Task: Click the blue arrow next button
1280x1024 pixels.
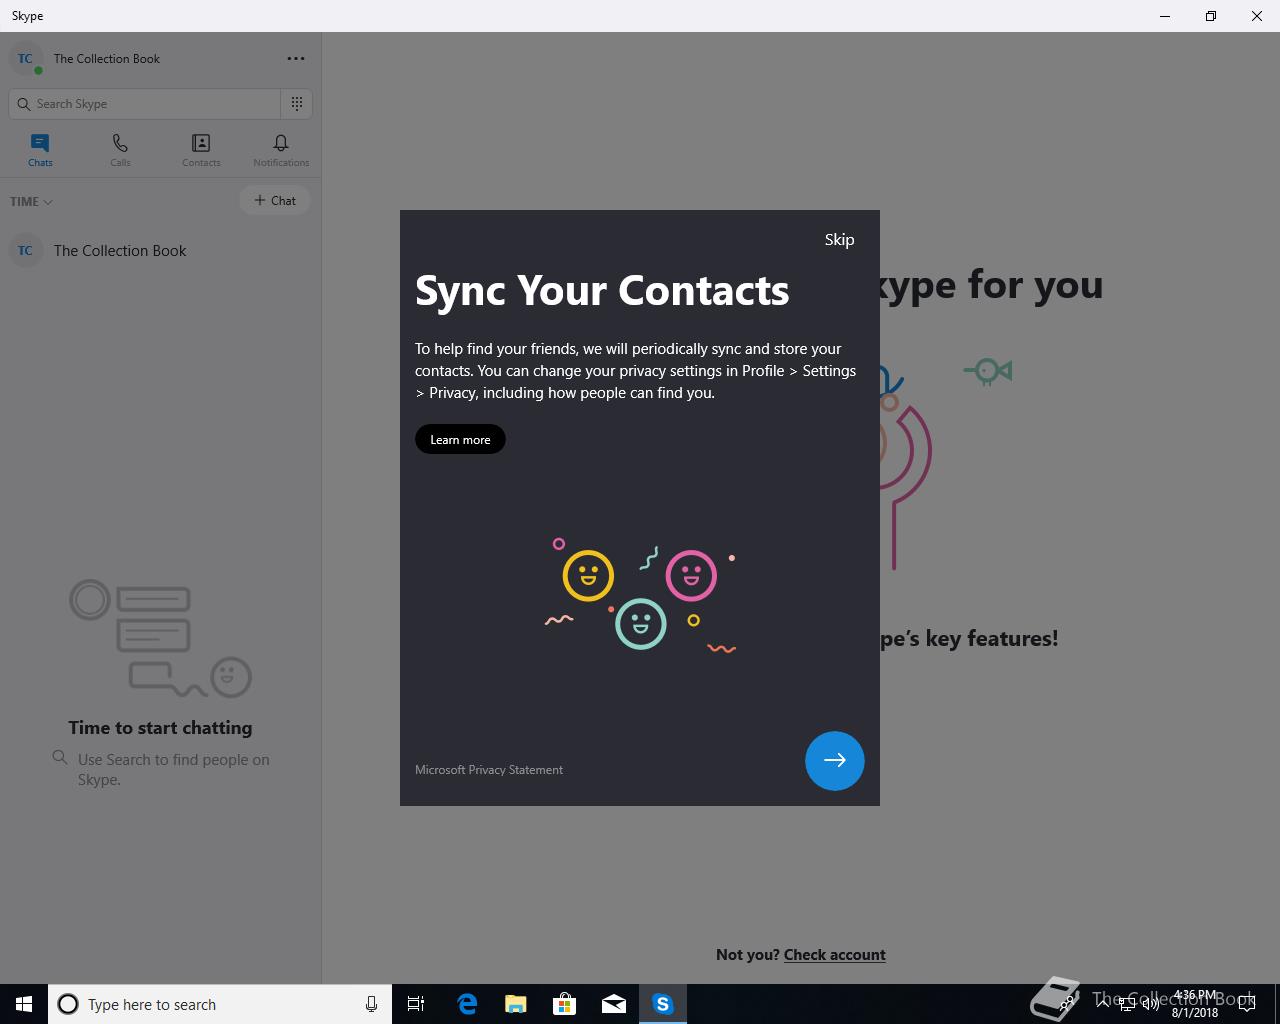Action: [835, 760]
